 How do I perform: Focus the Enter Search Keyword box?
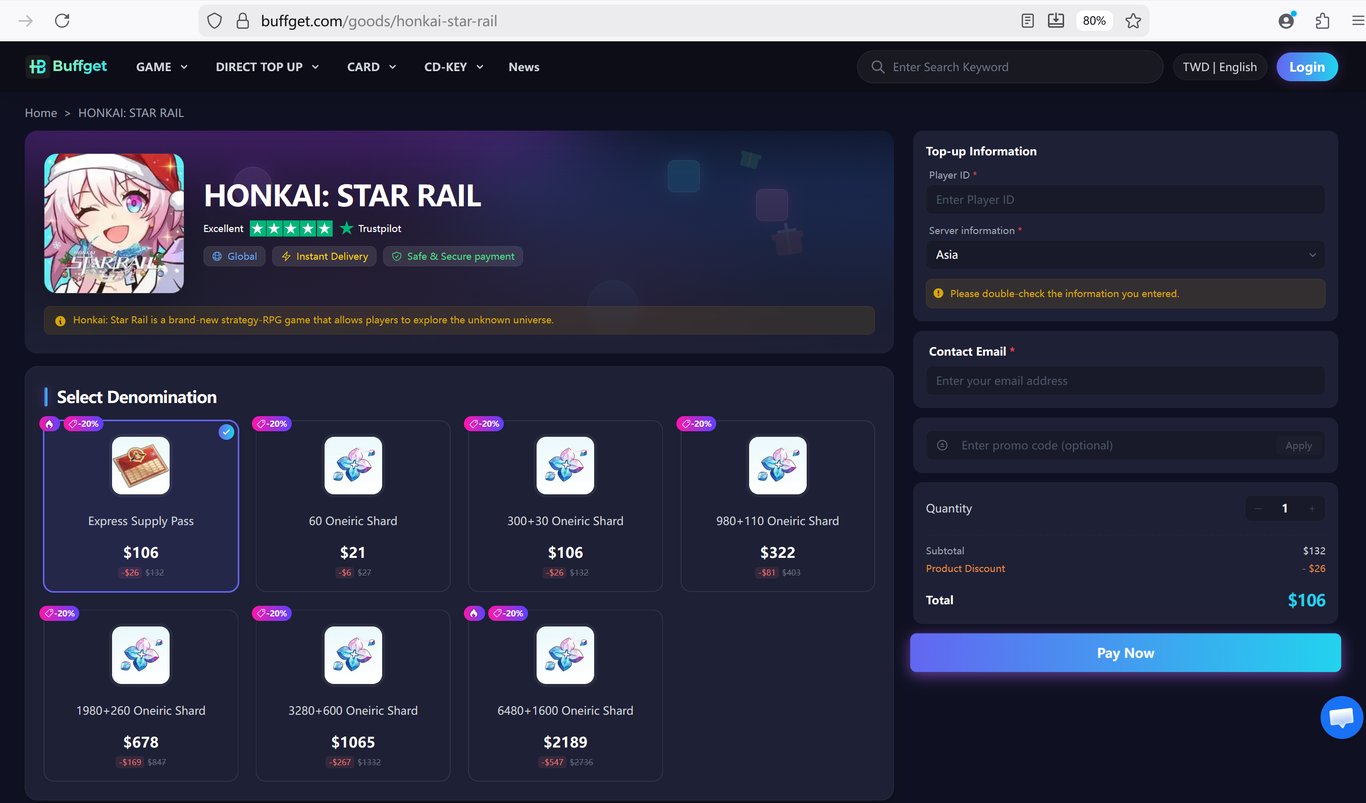1010,67
